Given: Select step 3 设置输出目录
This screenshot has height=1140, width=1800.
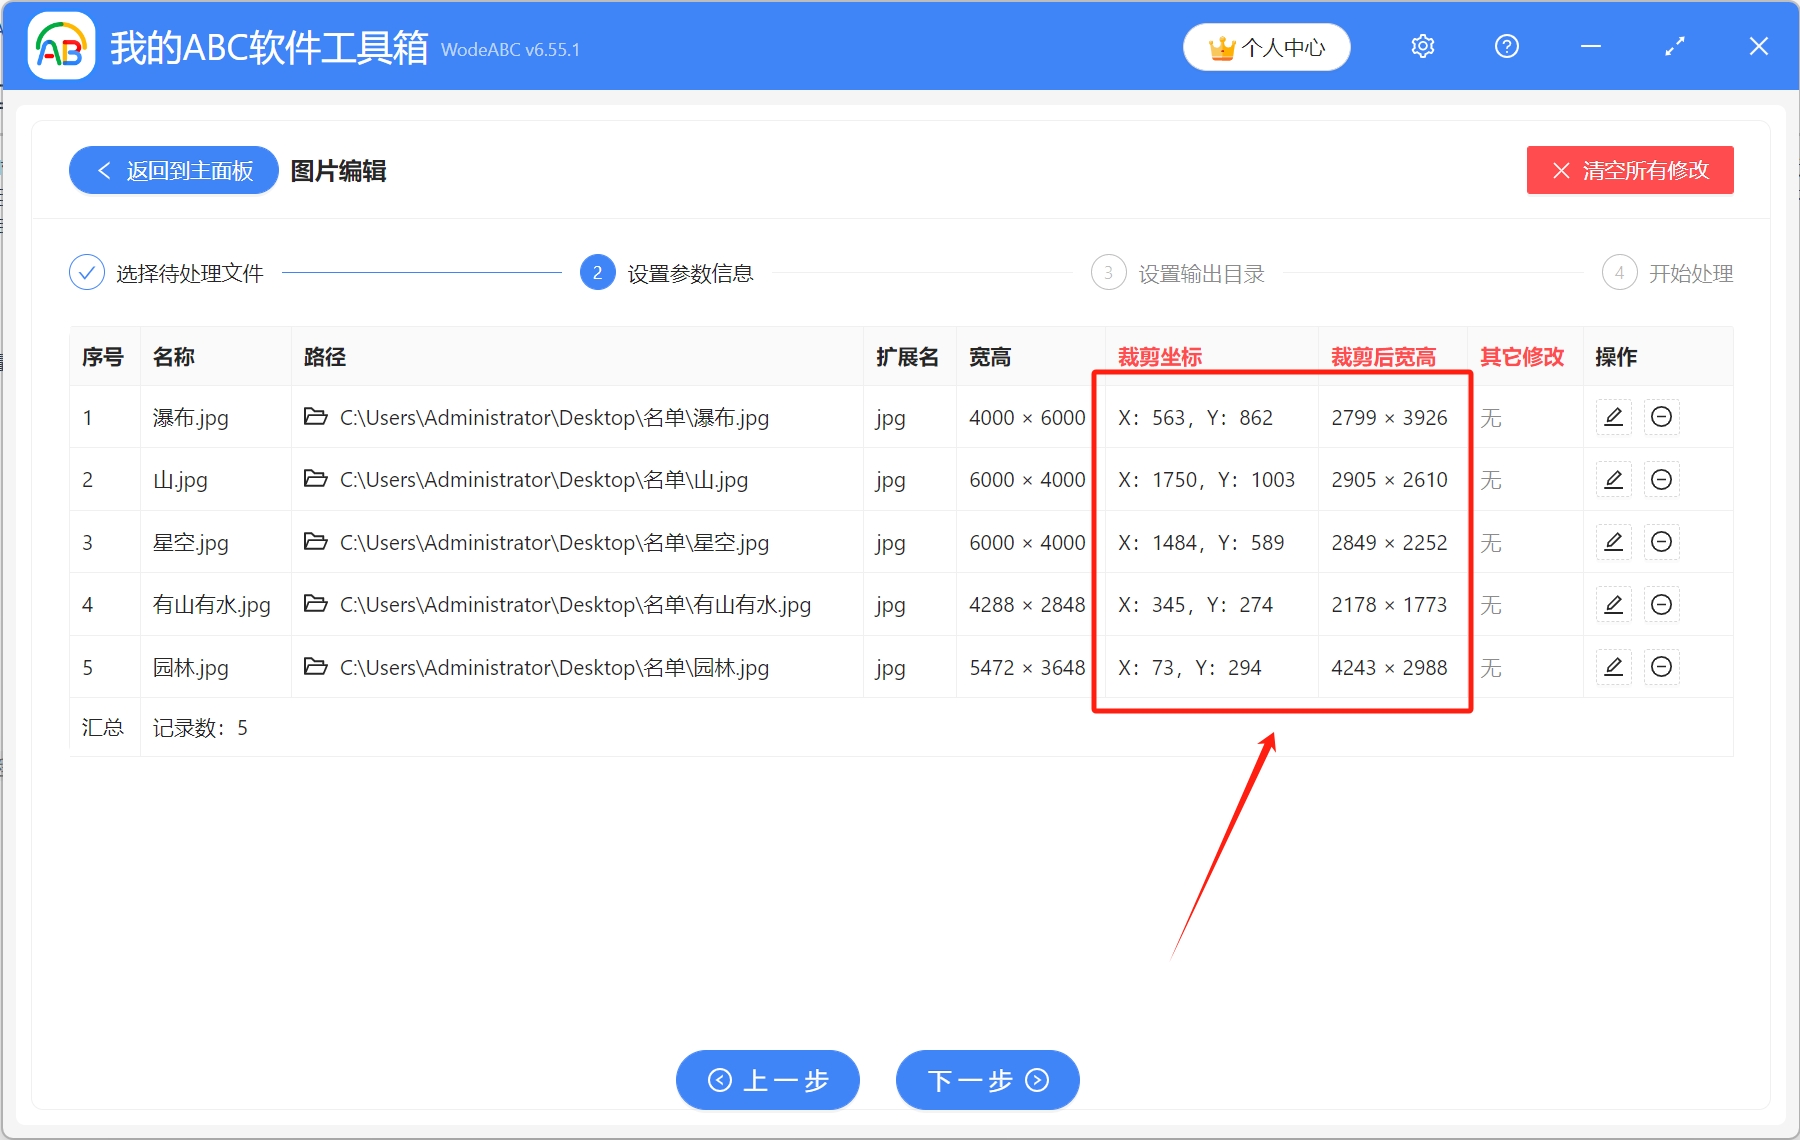Looking at the screenshot, I should click(1178, 273).
